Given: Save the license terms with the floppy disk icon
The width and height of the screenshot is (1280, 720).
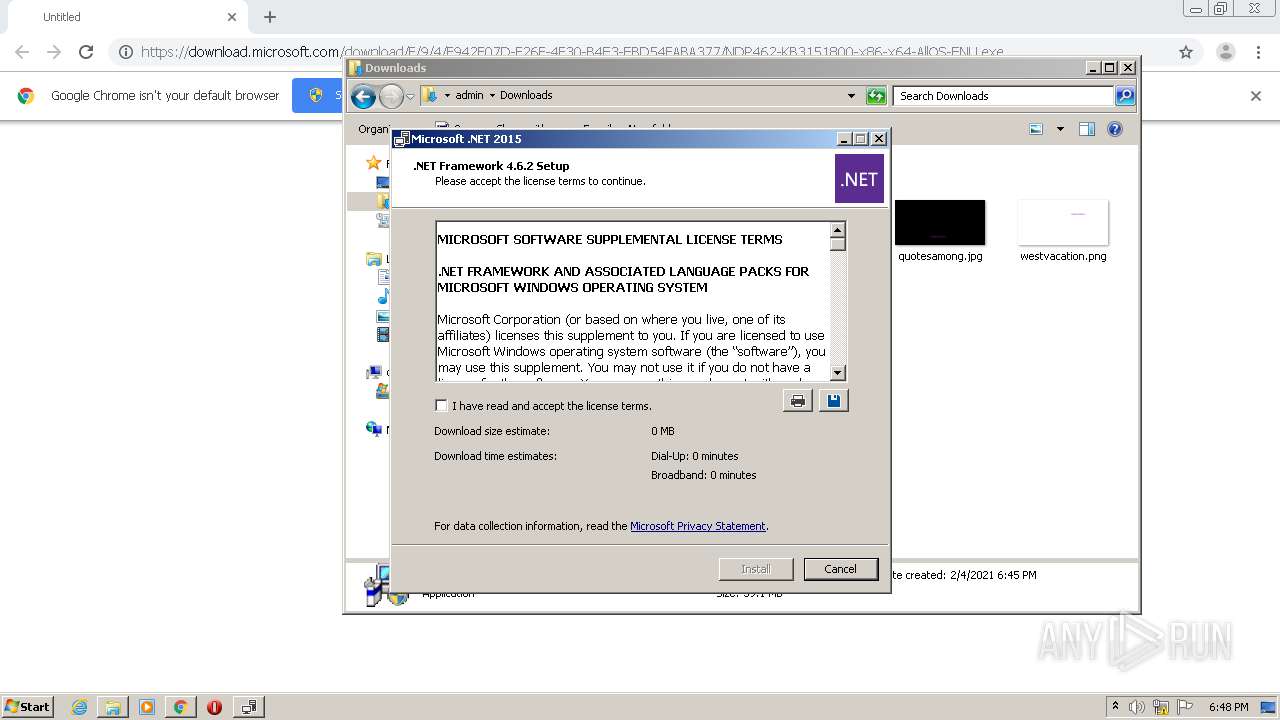Looking at the screenshot, I should [834, 401].
